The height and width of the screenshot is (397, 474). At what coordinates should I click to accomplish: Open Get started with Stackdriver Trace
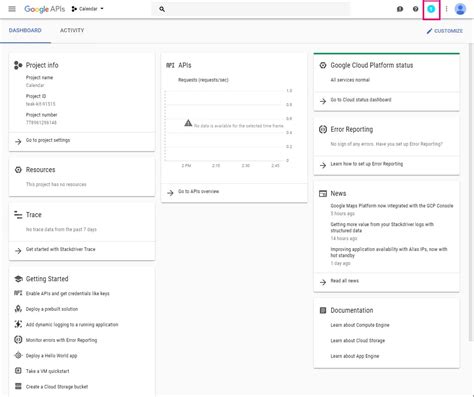click(x=60, y=249)
